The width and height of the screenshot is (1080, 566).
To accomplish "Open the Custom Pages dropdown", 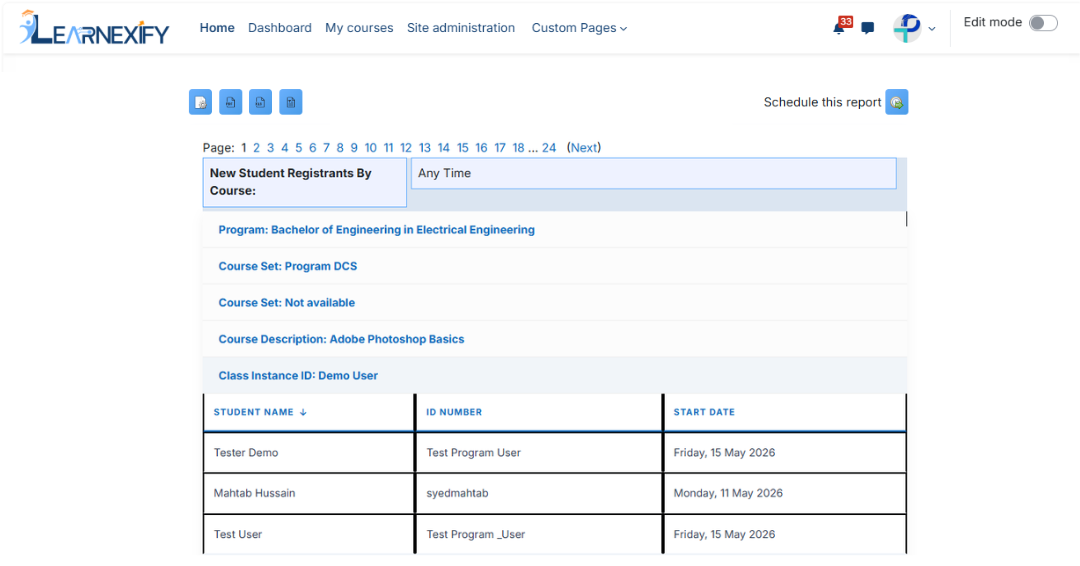I will point(579,28).
